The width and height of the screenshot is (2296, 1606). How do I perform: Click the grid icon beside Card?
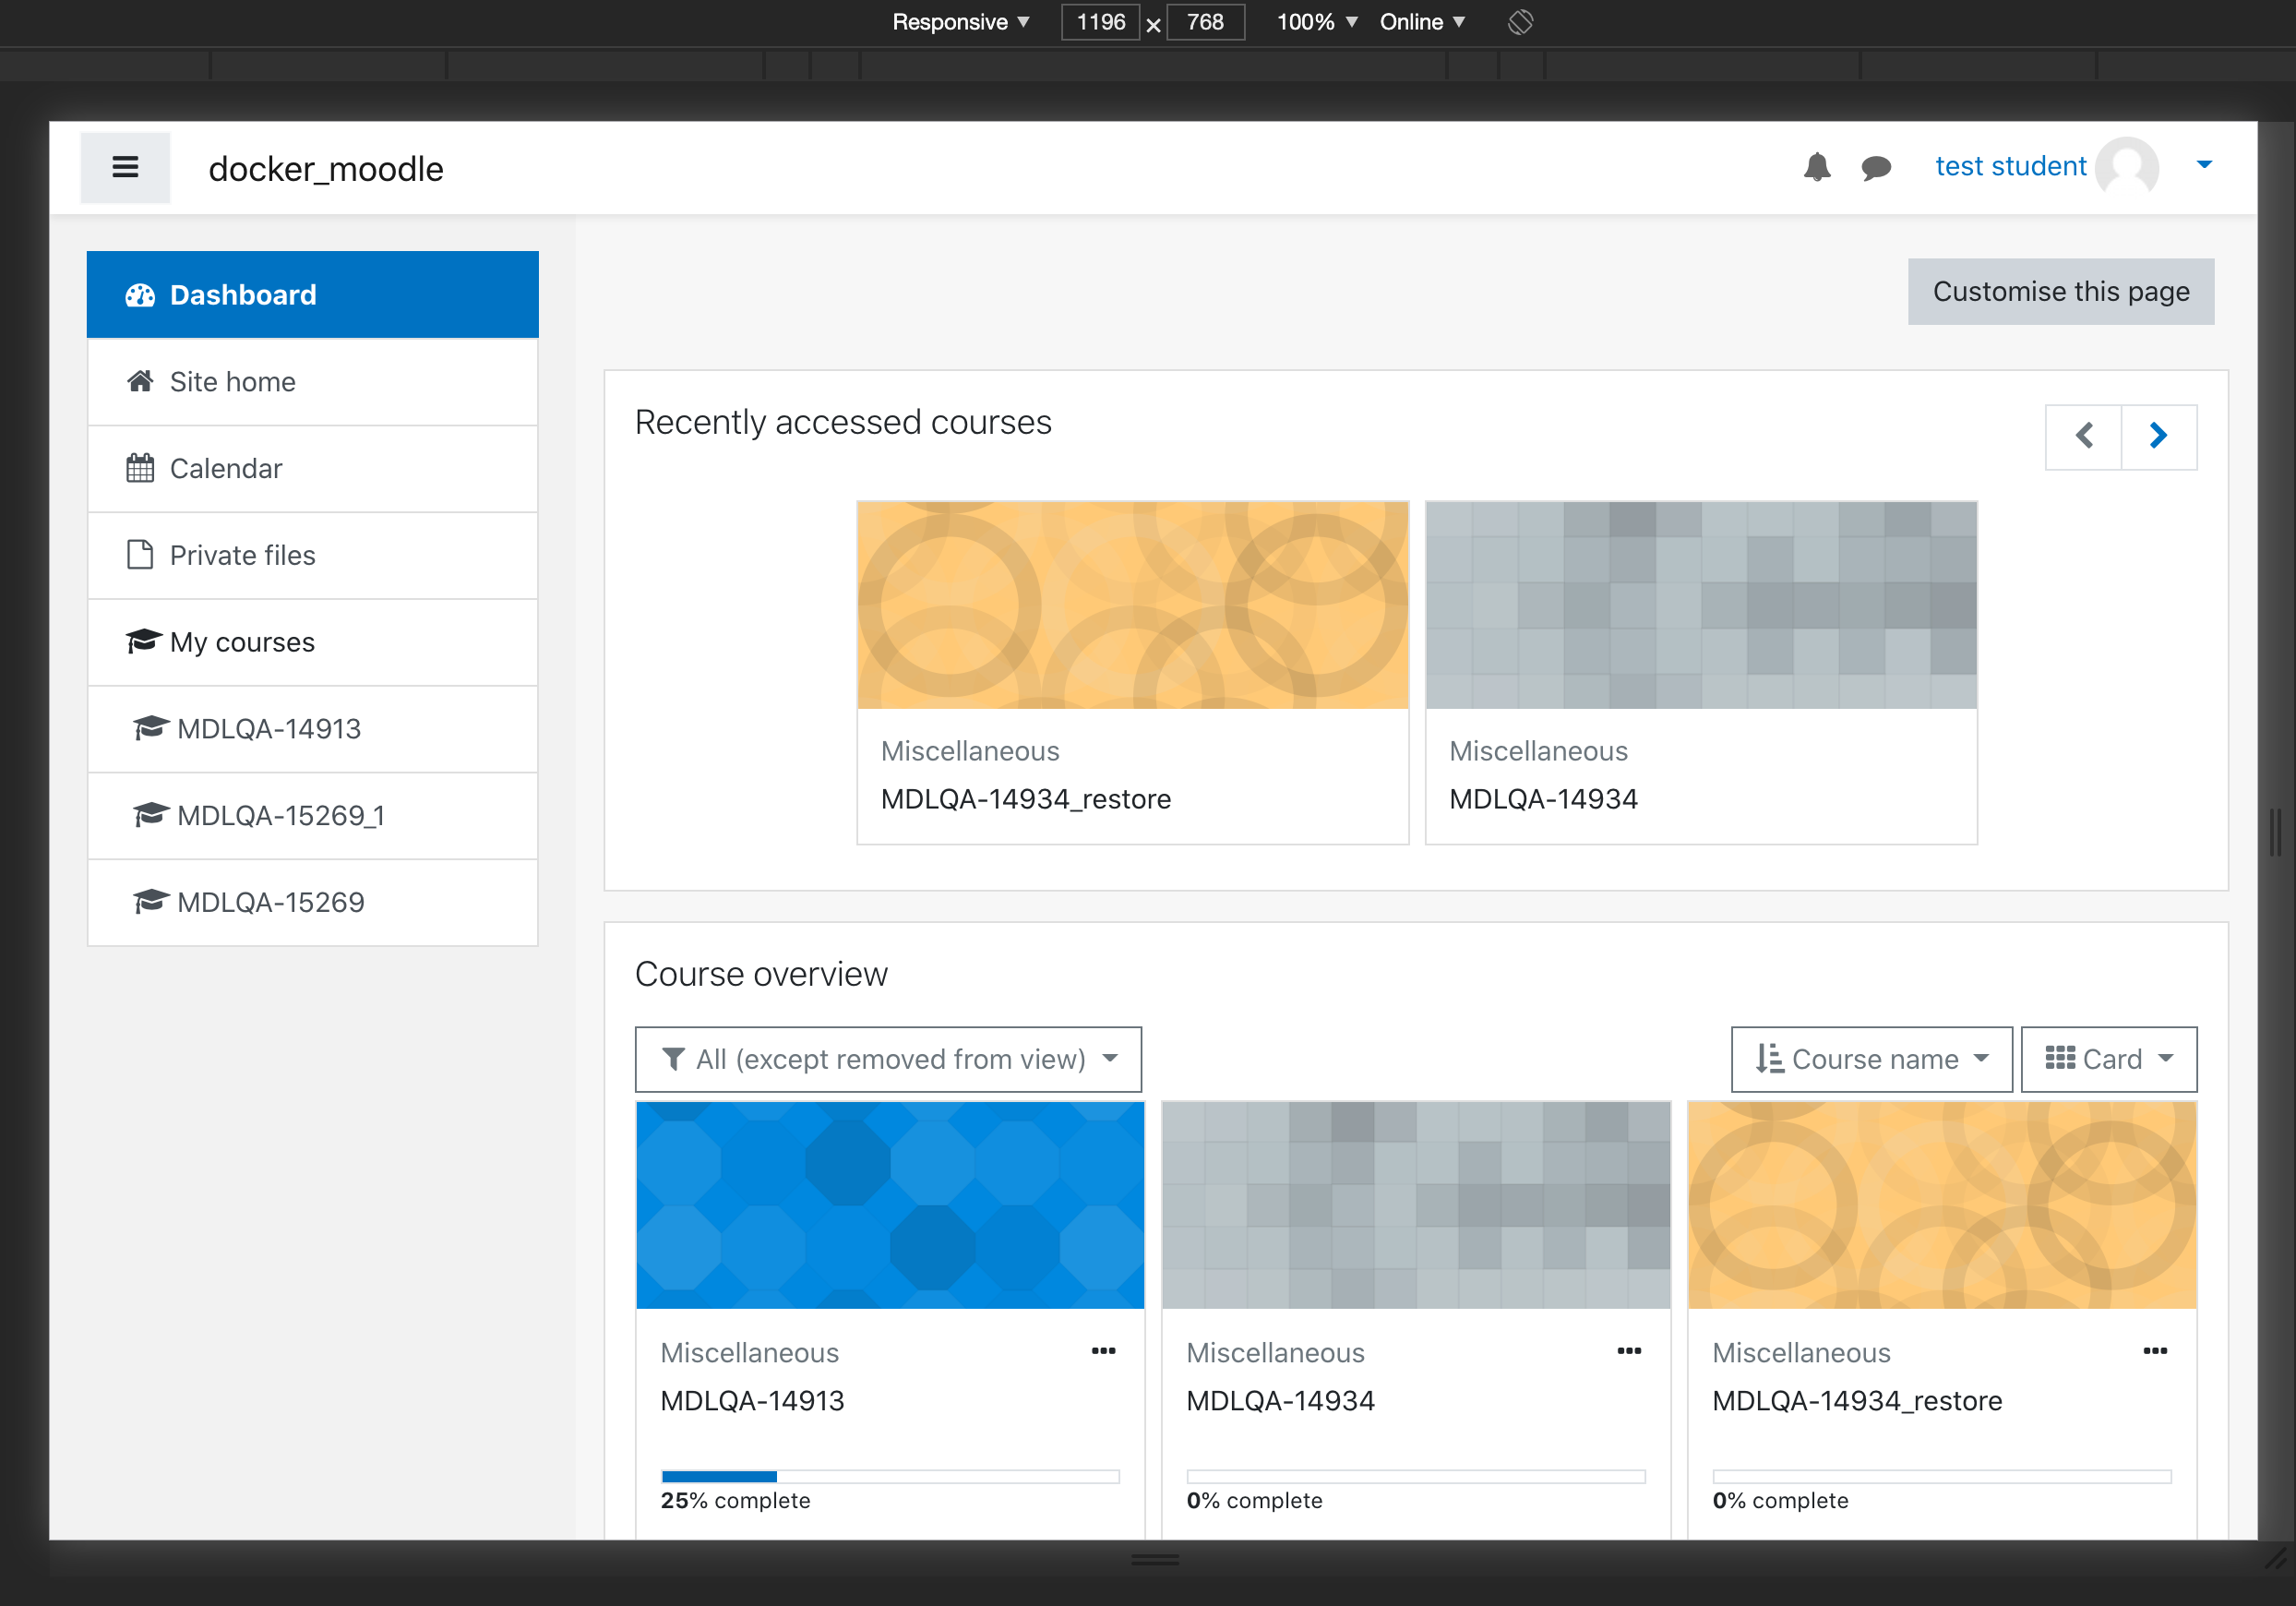pos(2060,1059)
